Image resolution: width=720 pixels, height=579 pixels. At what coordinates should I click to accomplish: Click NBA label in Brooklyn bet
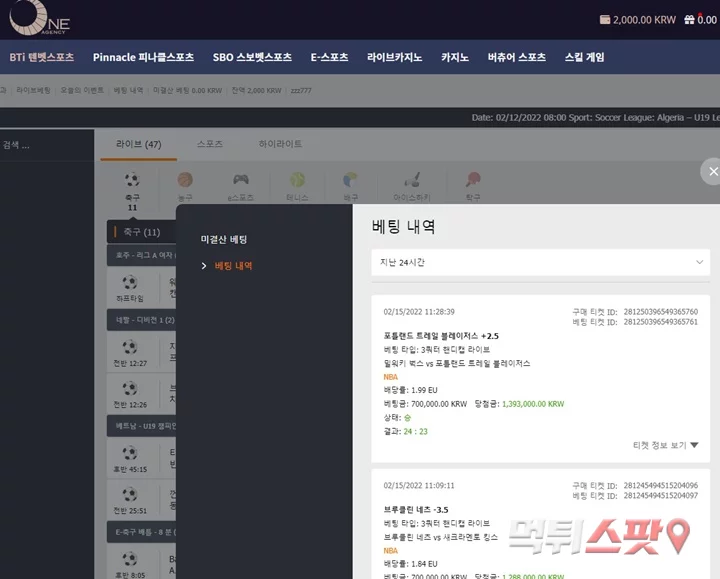coord(390,551)
